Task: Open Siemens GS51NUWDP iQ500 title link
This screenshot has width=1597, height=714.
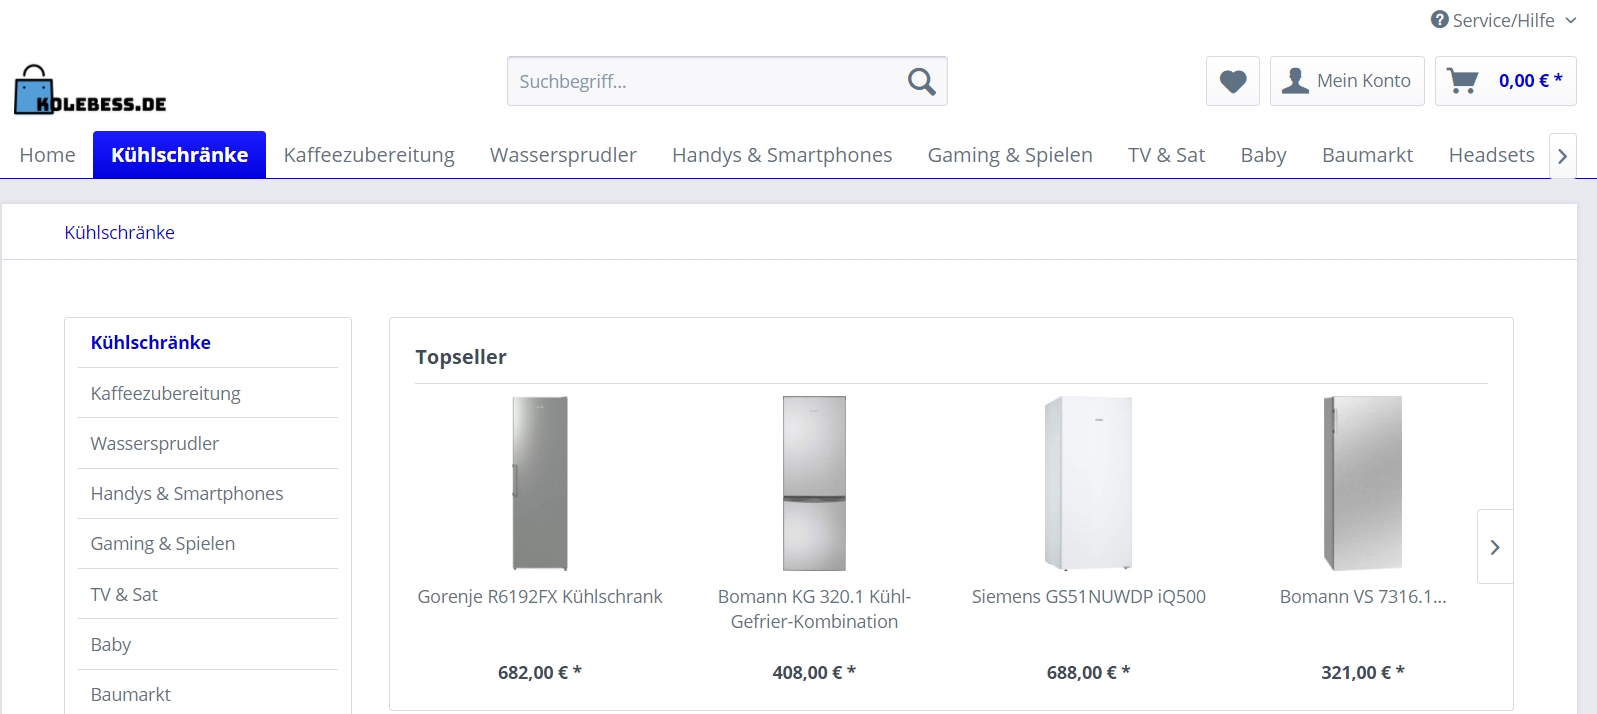Action: 1088,597
